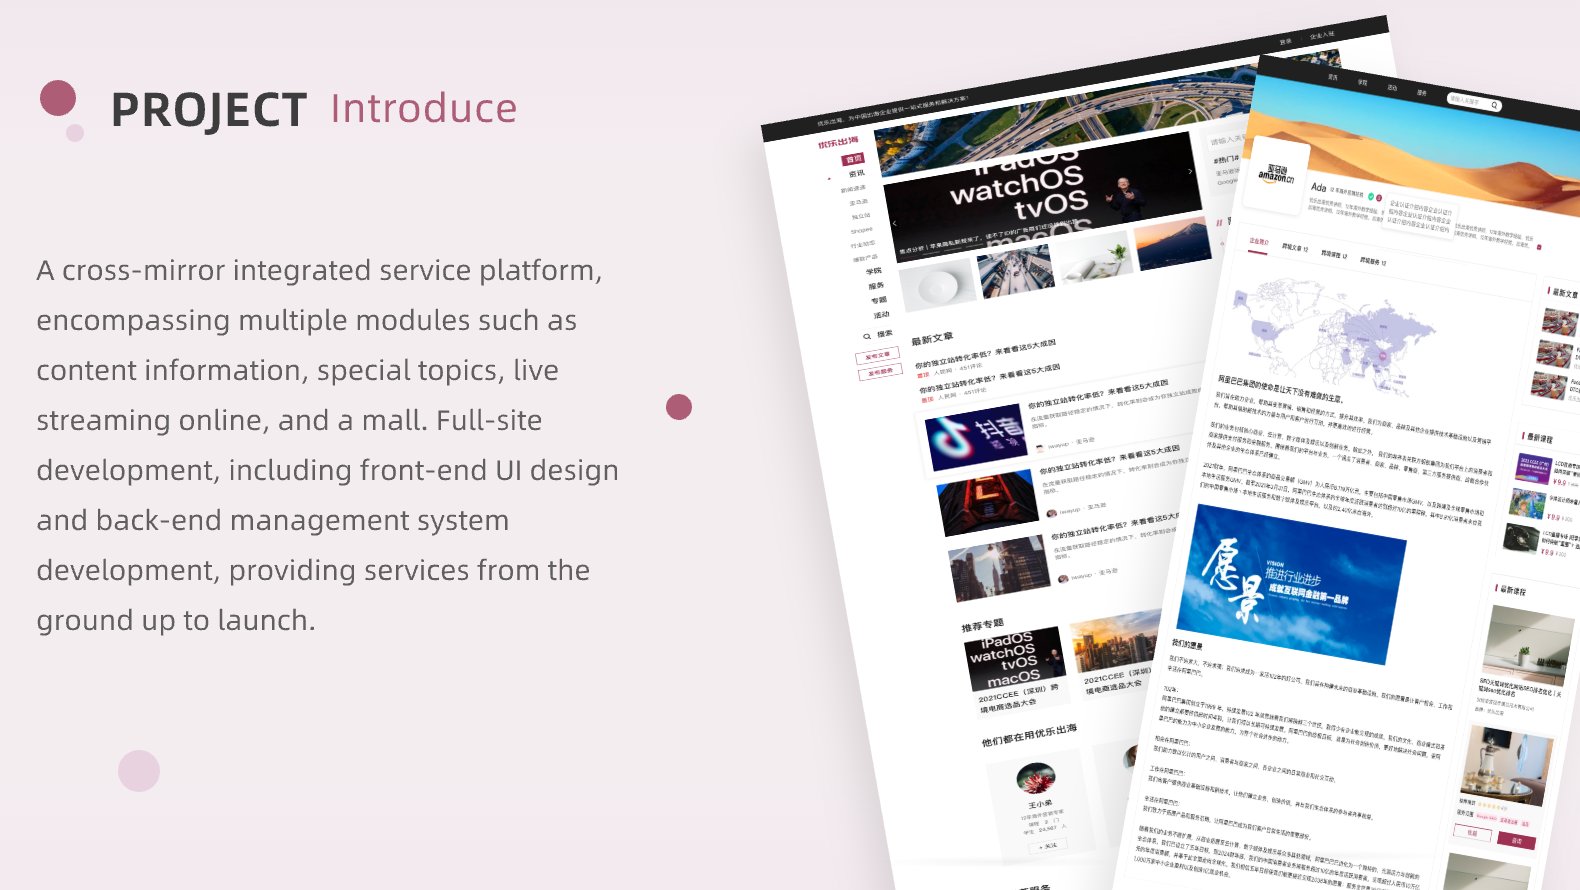Click the search magnifier icon in sidebar

867,337
